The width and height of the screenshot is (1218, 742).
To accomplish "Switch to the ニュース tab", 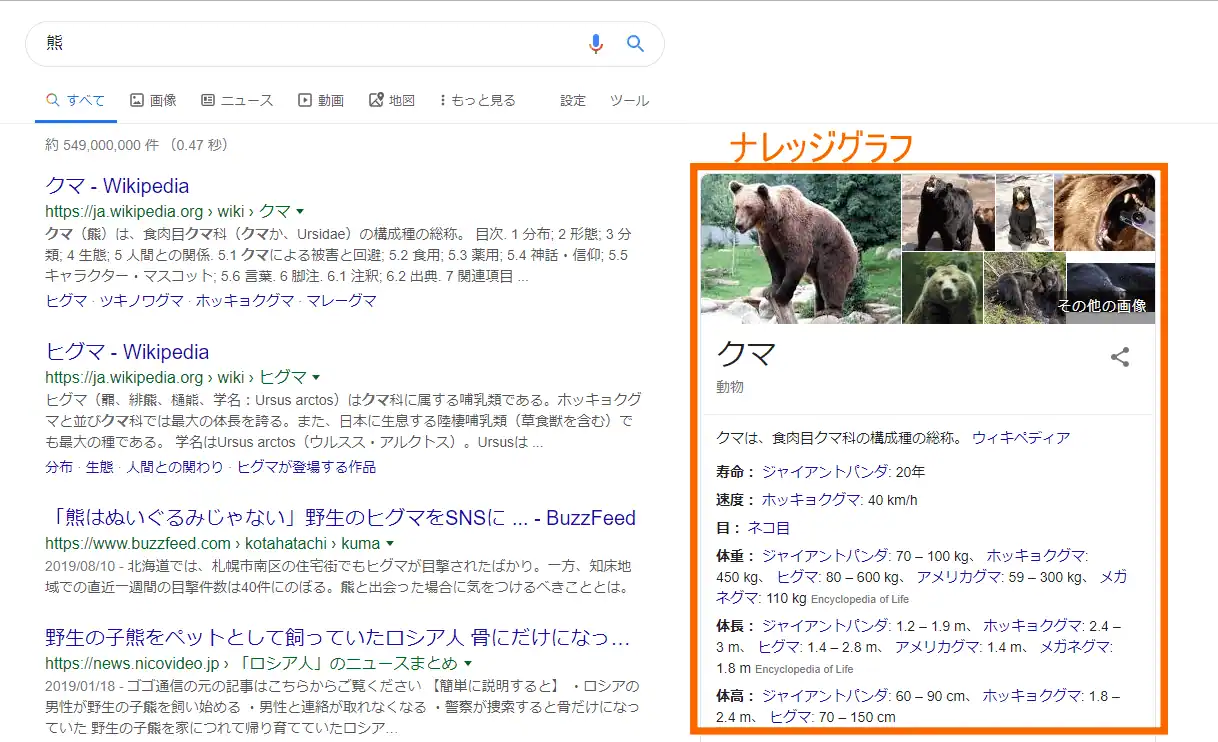I will point(237,100).
